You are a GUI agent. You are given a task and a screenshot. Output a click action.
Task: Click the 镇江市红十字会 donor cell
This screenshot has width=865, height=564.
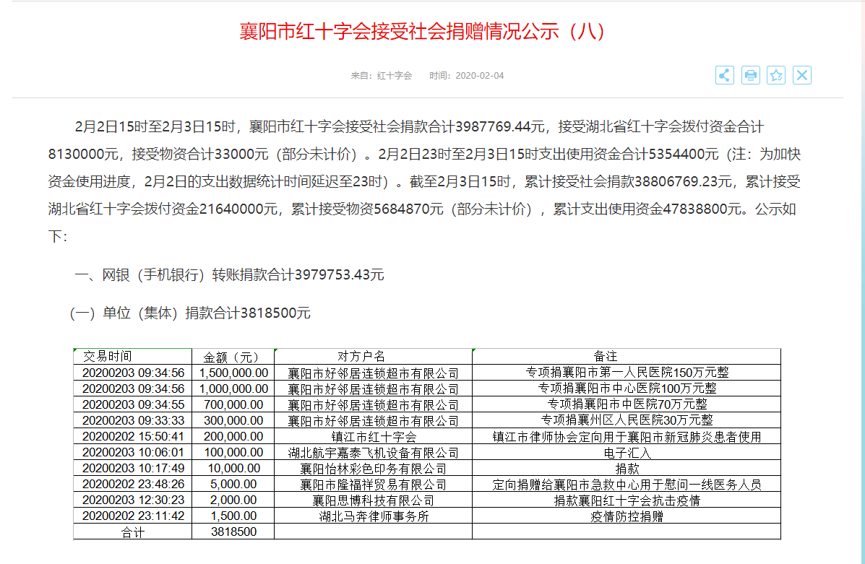pos(373,436)
